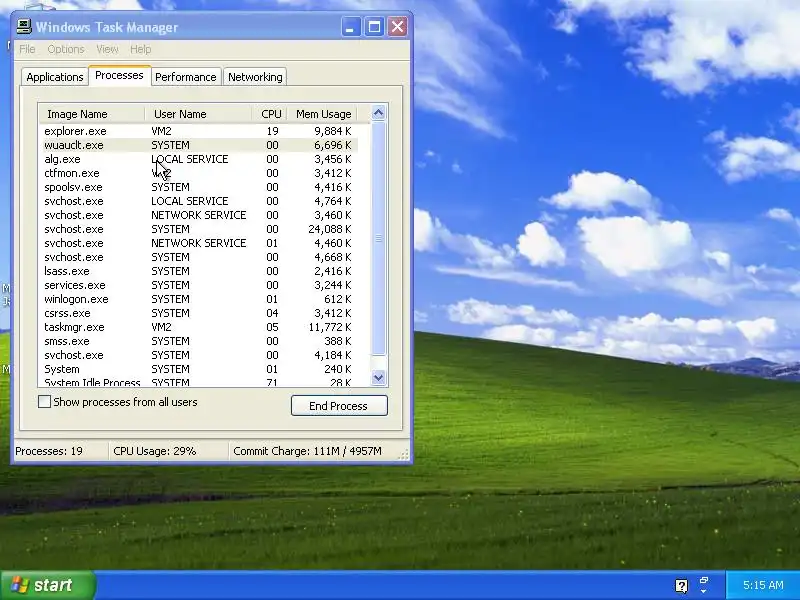Click the 5:15 AM clock
Image resolution: width=800 pixels, height=600 pixels.
click(763, 585)
